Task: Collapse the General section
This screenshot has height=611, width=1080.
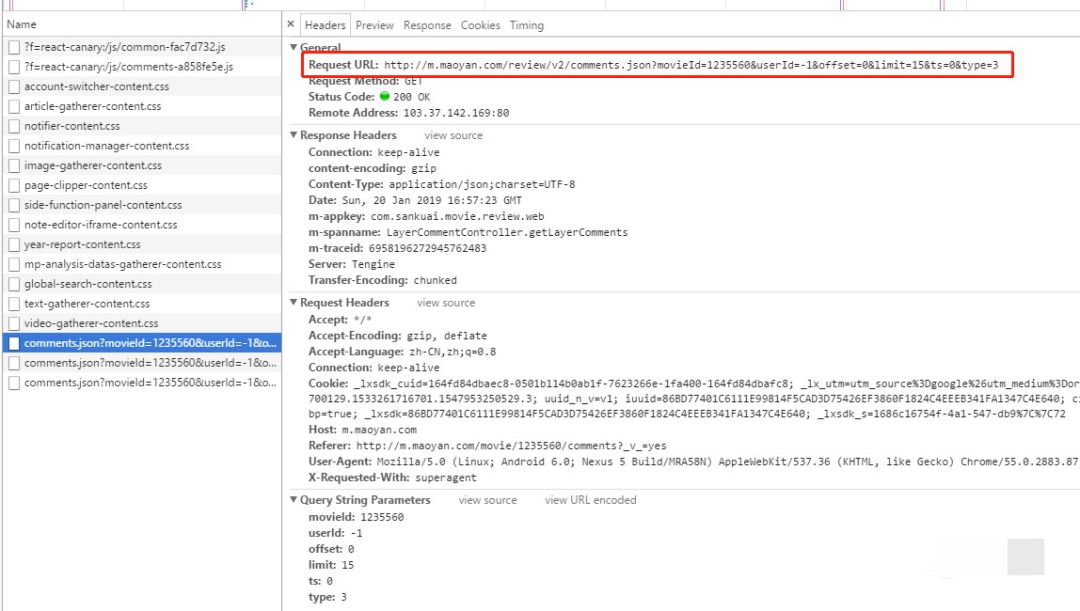Action: [293, 47]
